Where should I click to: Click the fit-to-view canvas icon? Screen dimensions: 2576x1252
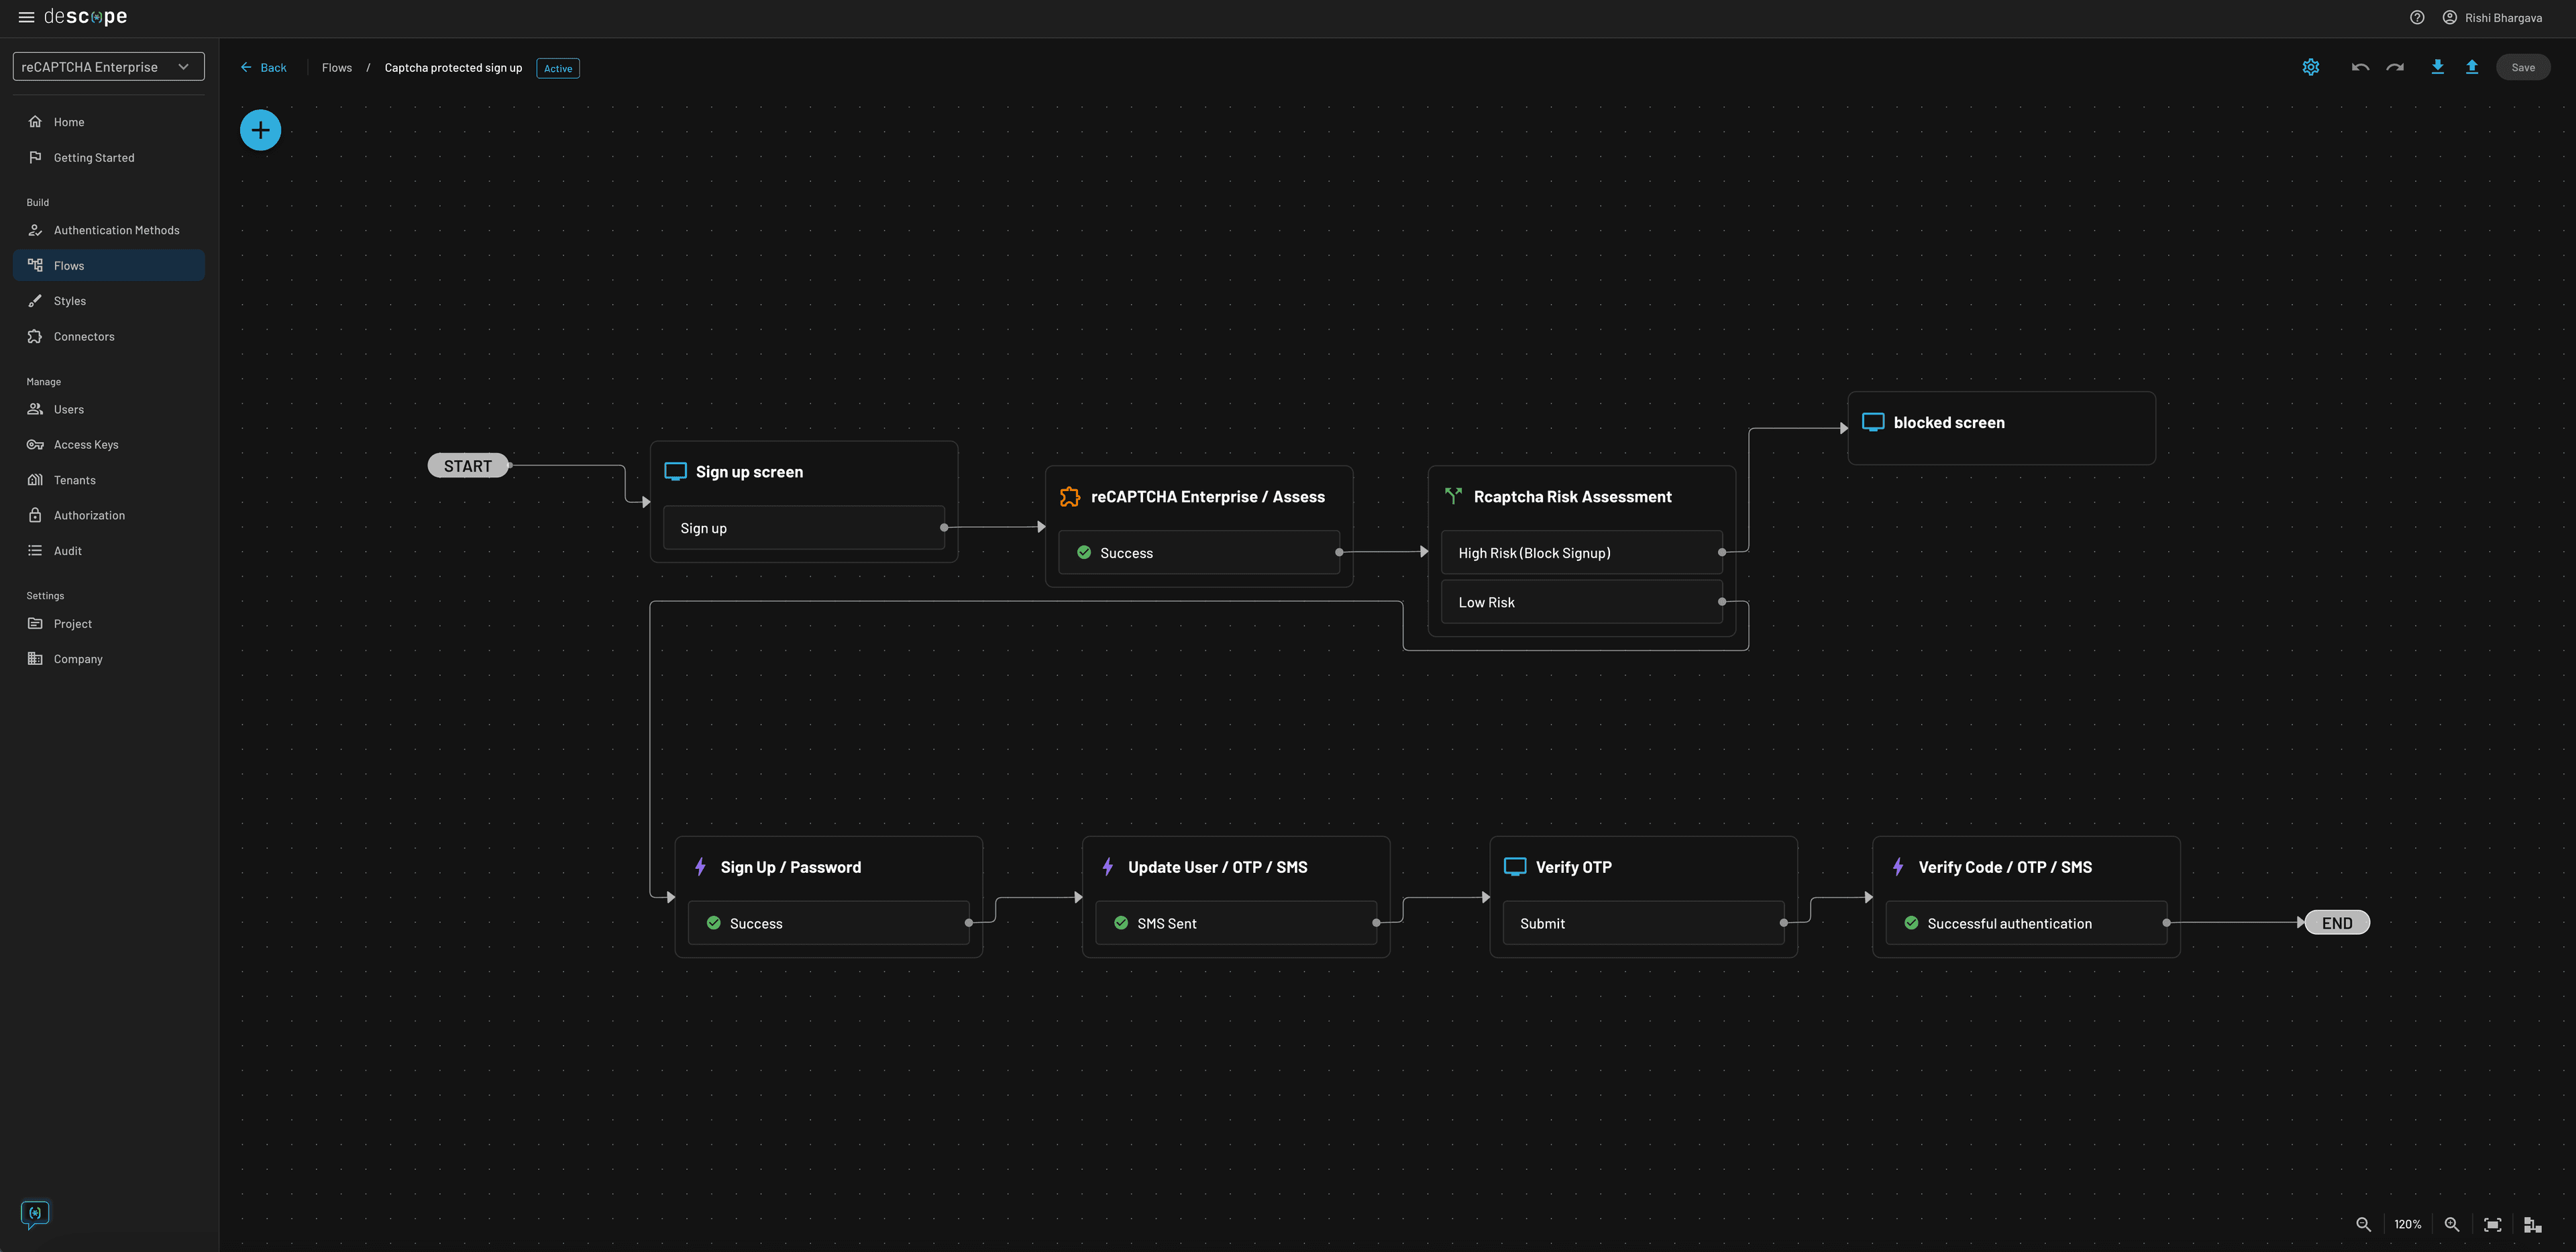click(2492, 1224)
